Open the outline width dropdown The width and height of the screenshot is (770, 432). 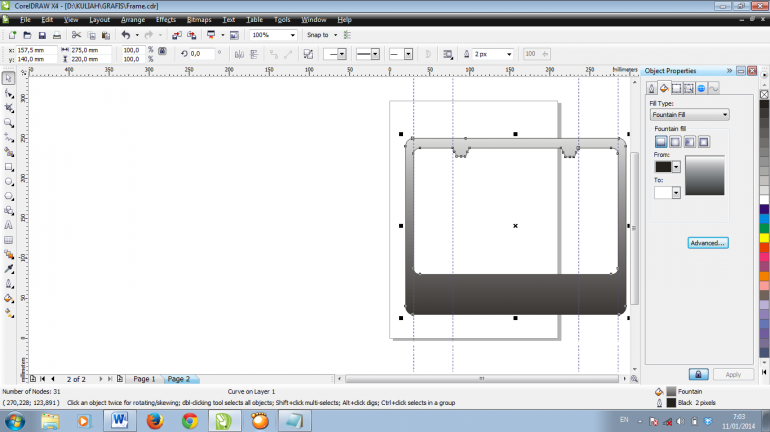tap(509, 54)
